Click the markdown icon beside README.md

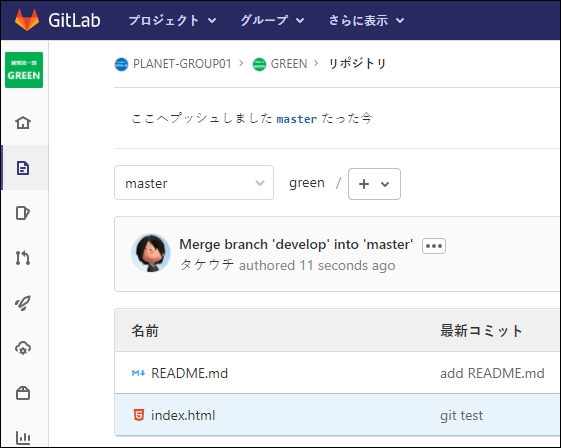tap(138, 373)
